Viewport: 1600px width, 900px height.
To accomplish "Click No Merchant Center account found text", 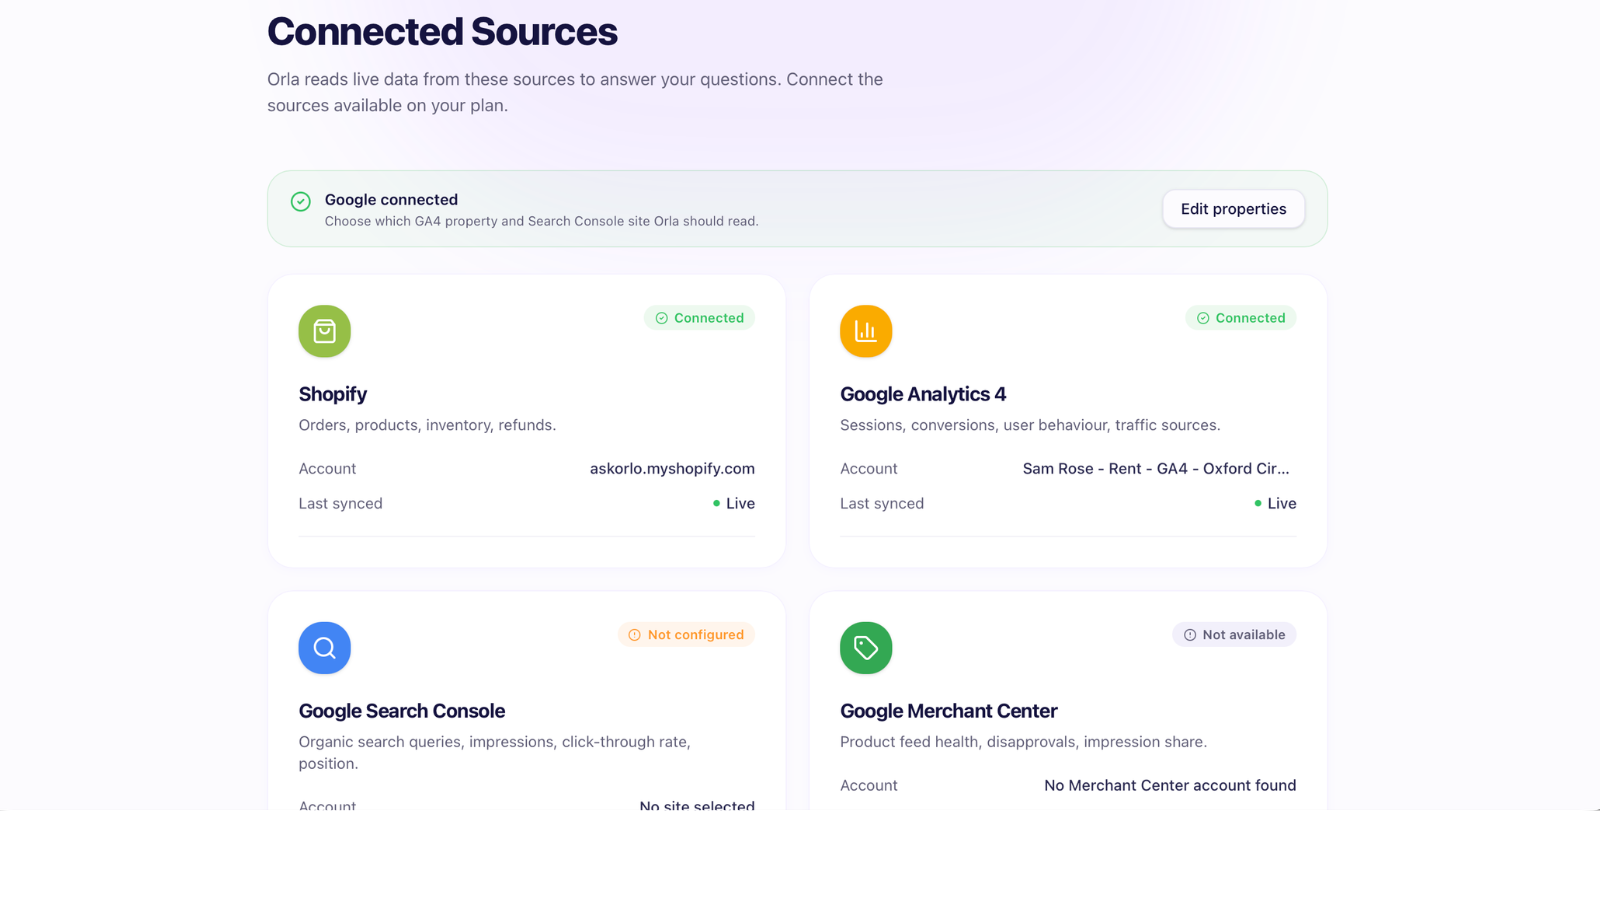I will [x=1170, y=785].
